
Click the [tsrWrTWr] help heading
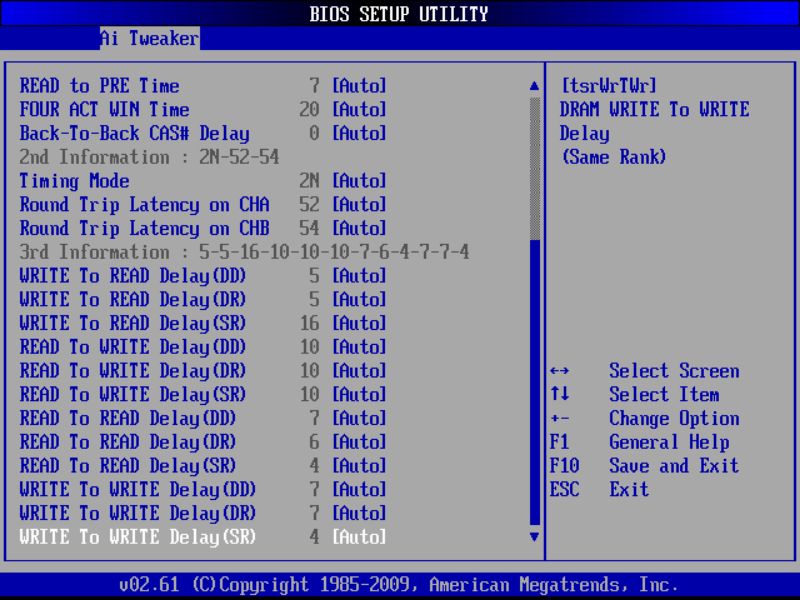pyautogui.click(x=609, y=86)
